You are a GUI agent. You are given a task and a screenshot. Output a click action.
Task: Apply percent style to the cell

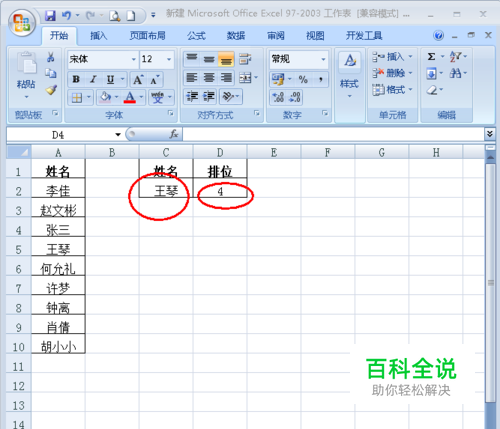click(x=303, y=79)
